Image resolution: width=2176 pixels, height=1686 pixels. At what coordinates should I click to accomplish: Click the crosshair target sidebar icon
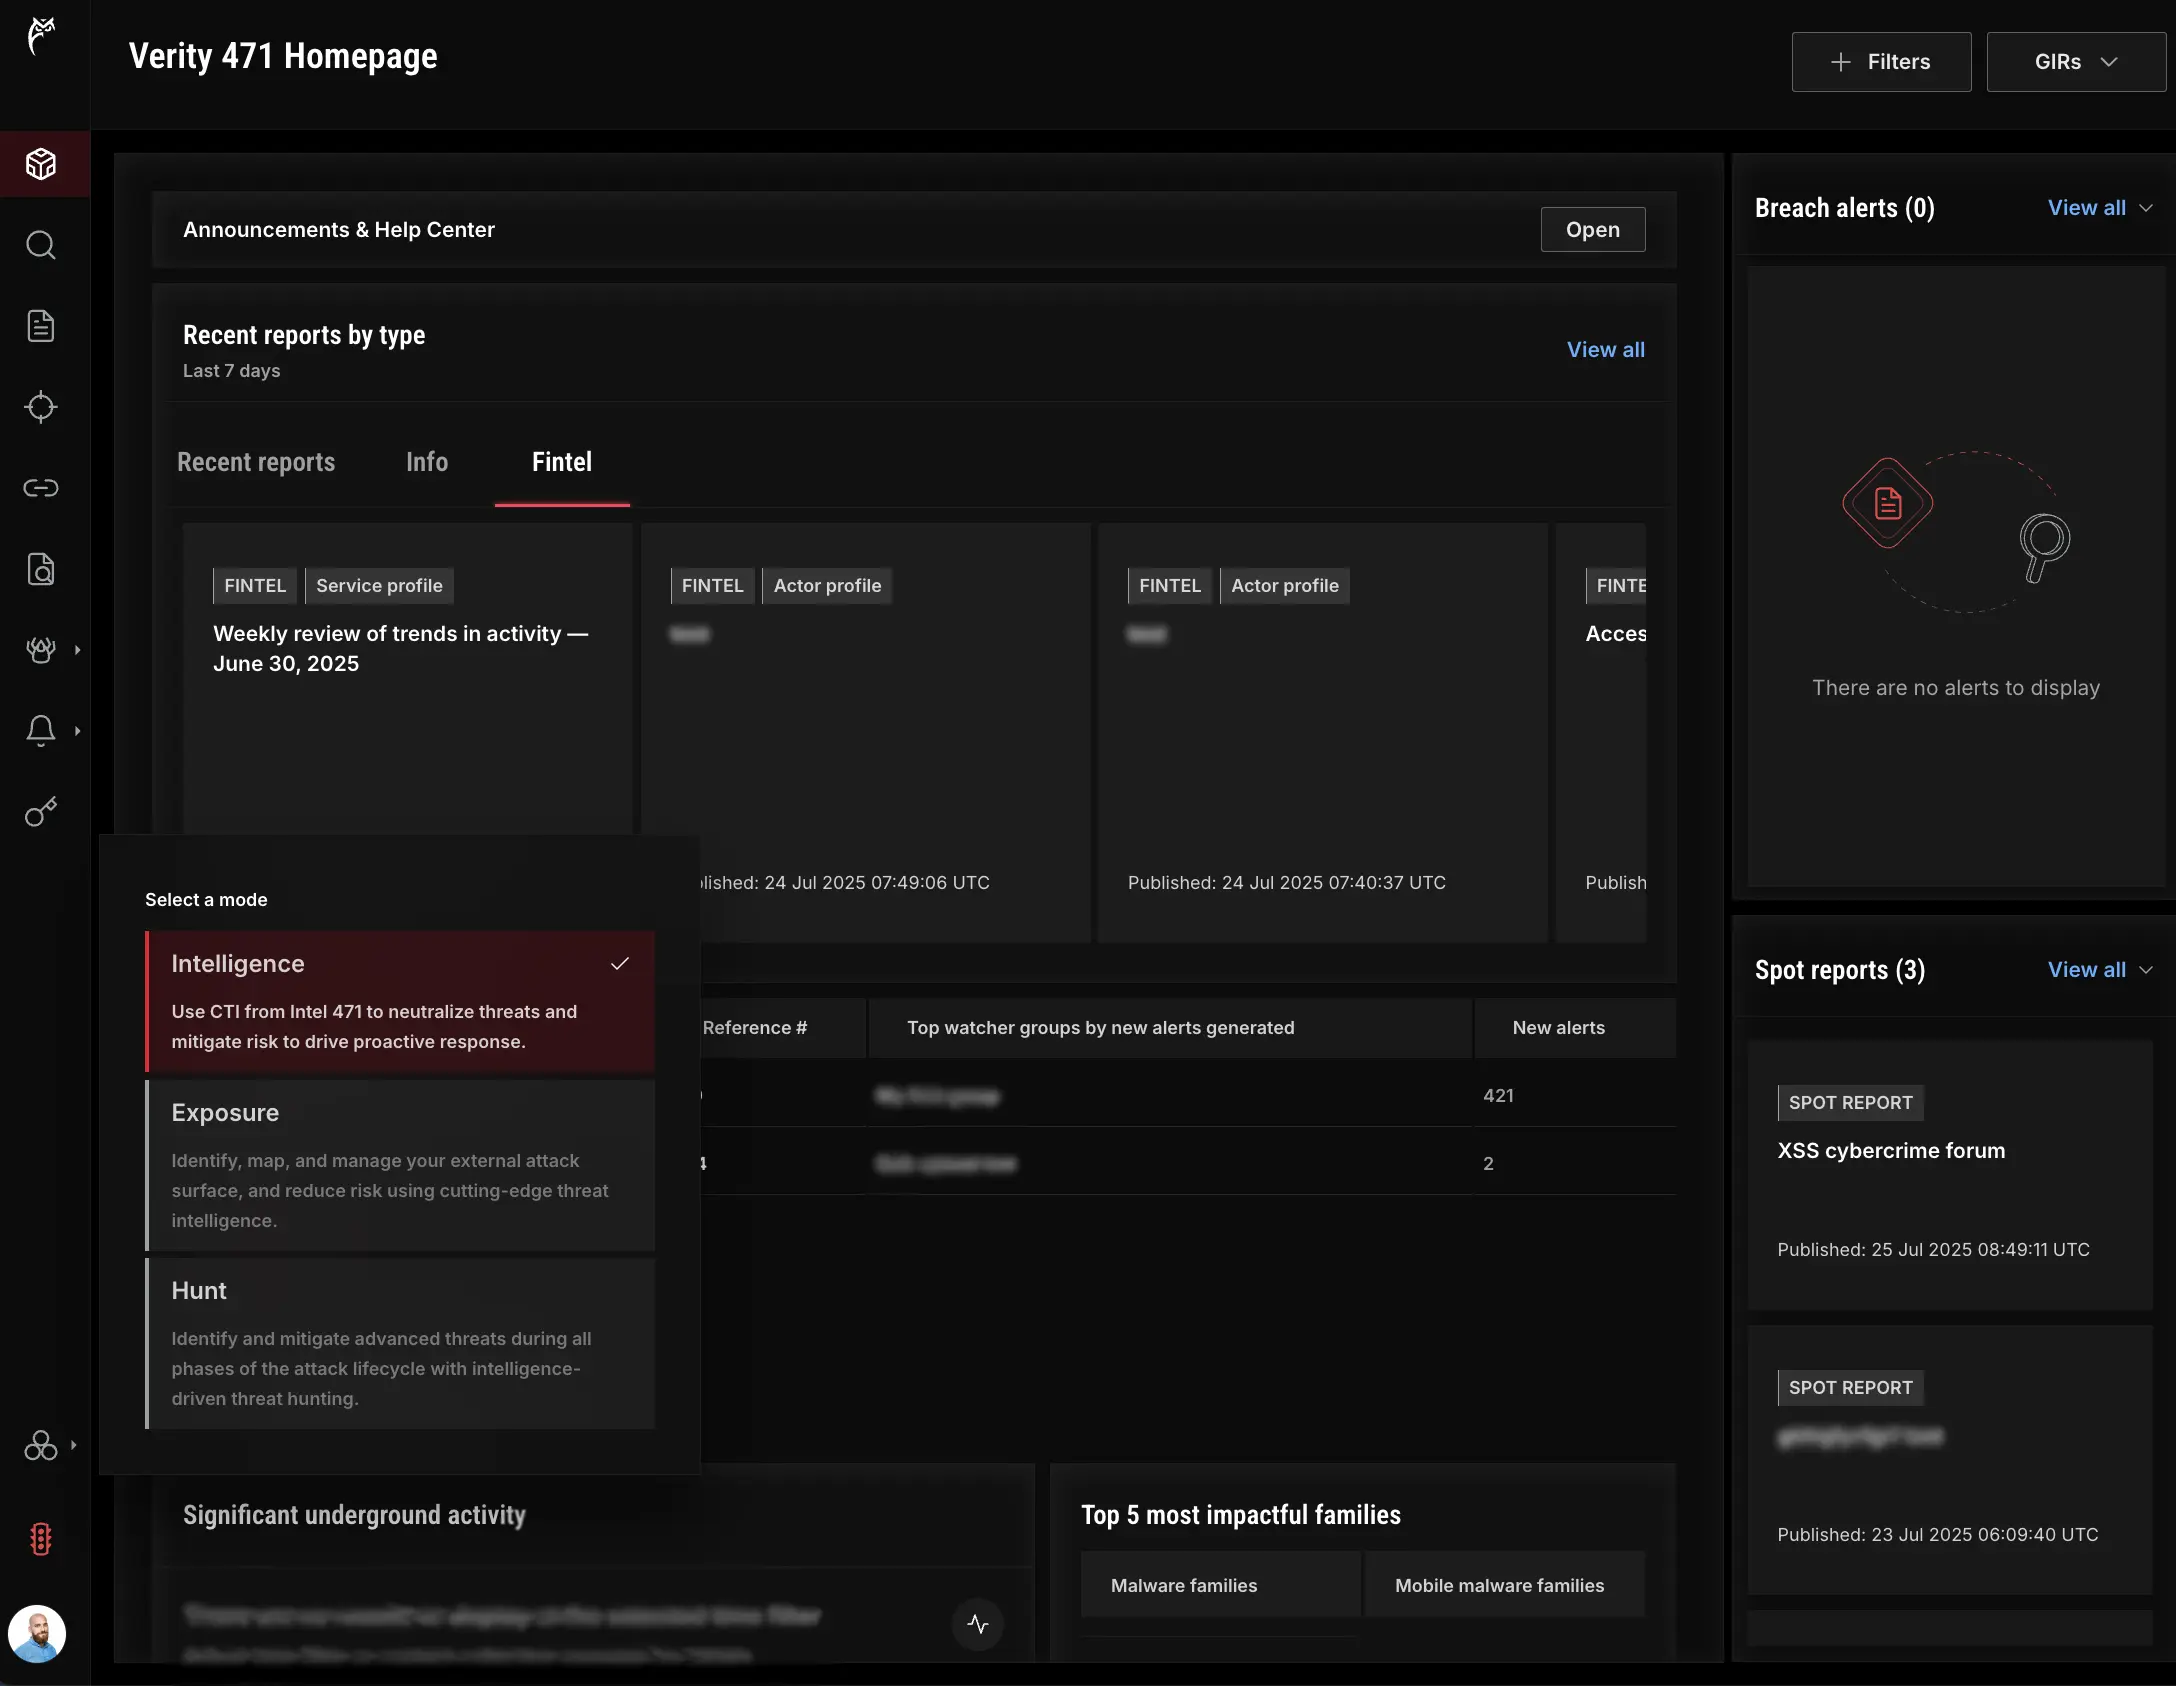pos(41,407)
